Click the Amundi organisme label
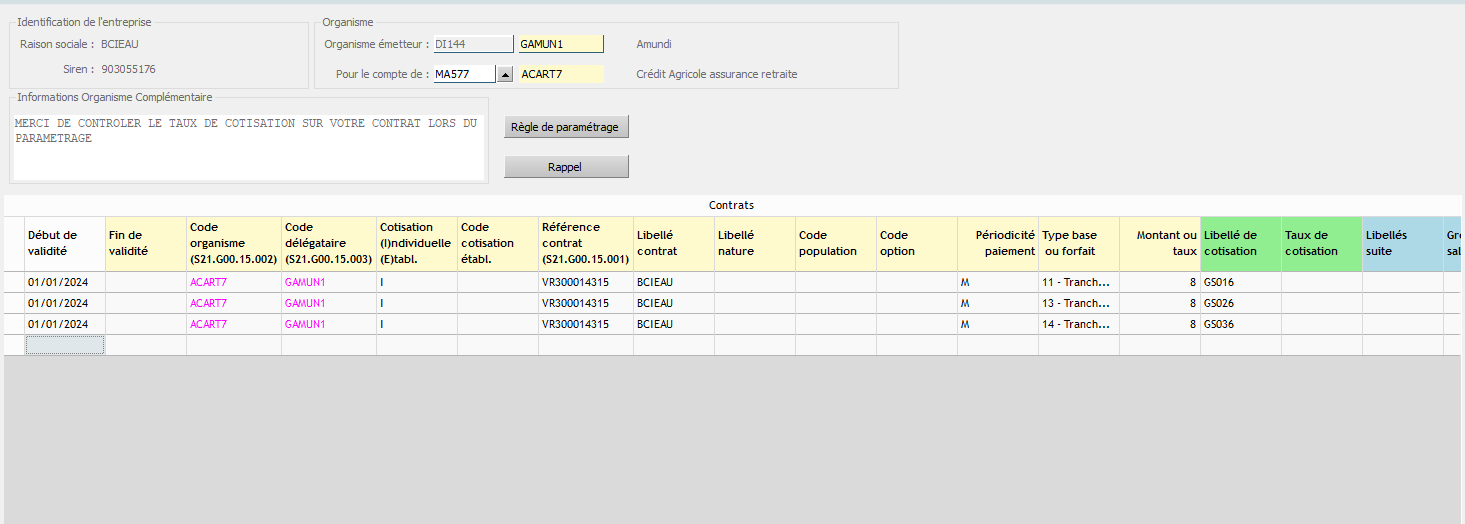 coord(654,44)
